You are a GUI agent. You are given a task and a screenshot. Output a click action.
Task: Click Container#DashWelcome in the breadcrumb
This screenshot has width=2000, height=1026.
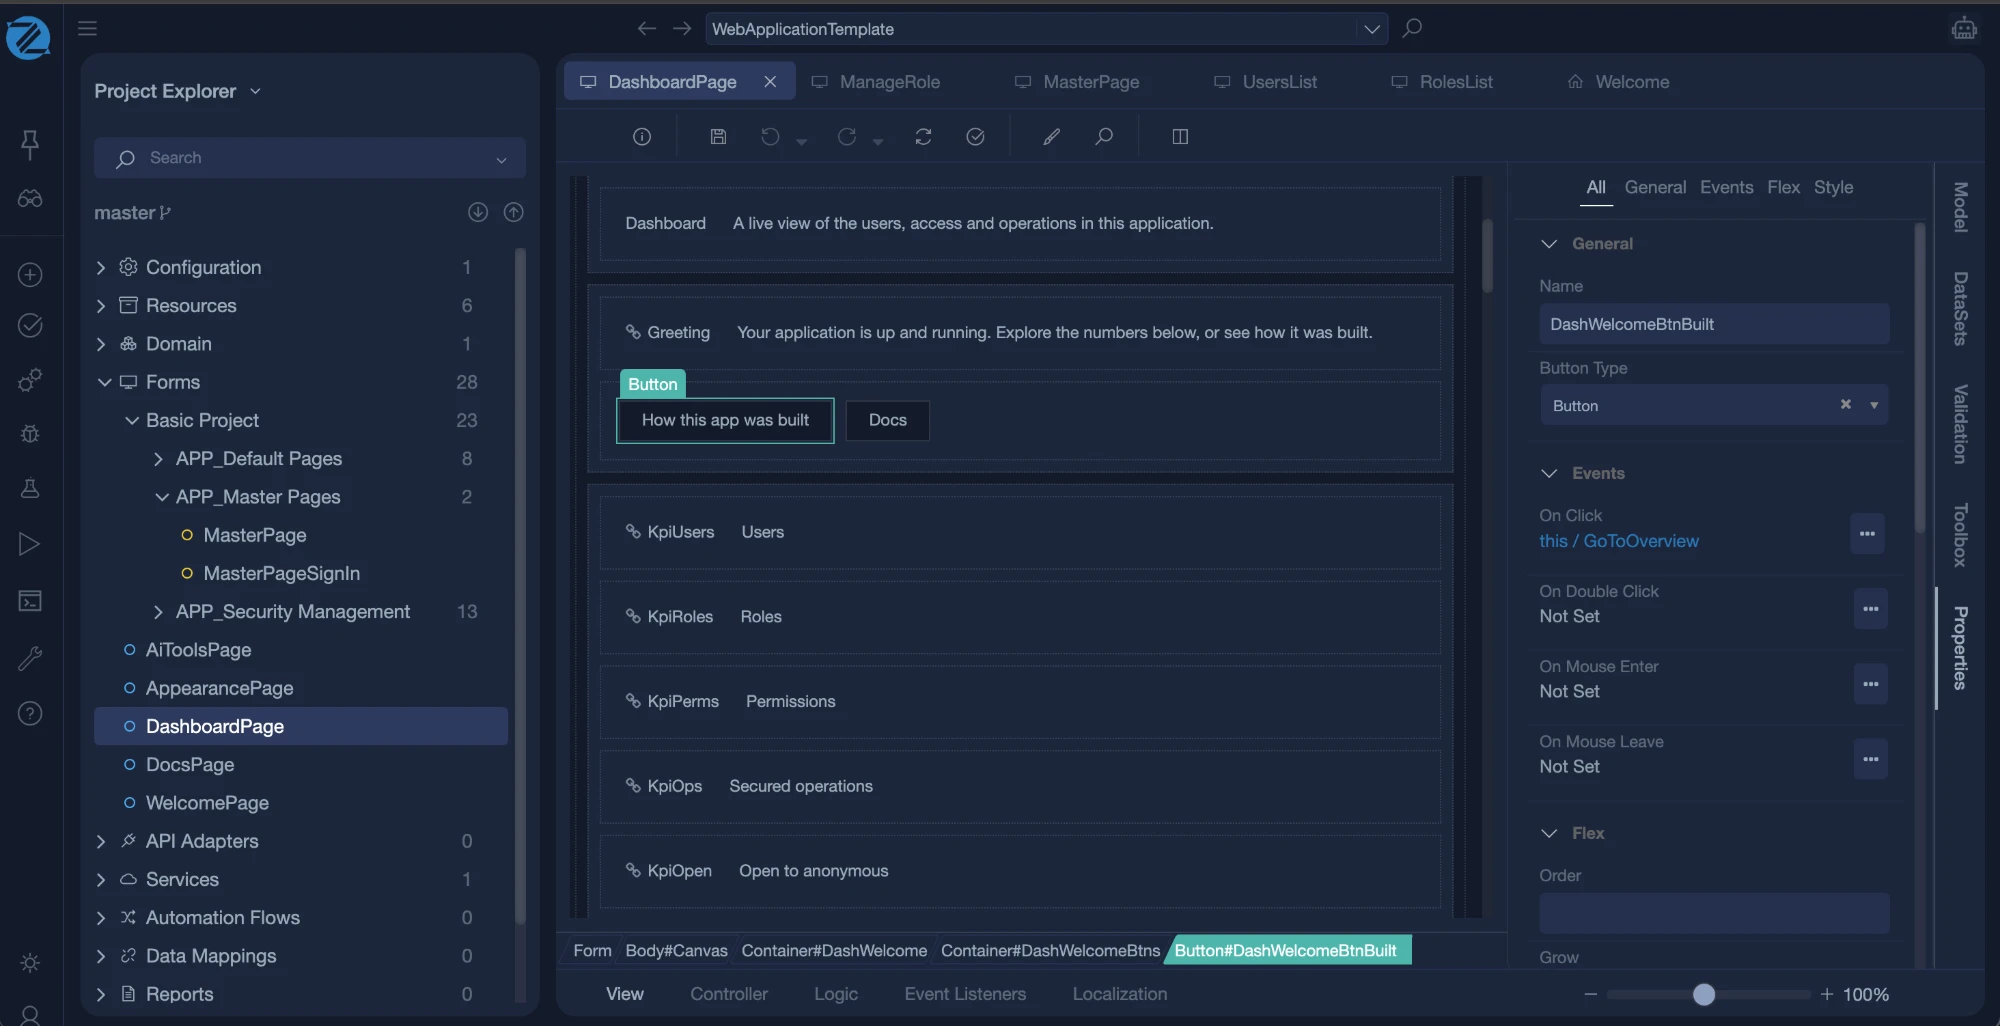pyautogui.click(x=834, y=950)
